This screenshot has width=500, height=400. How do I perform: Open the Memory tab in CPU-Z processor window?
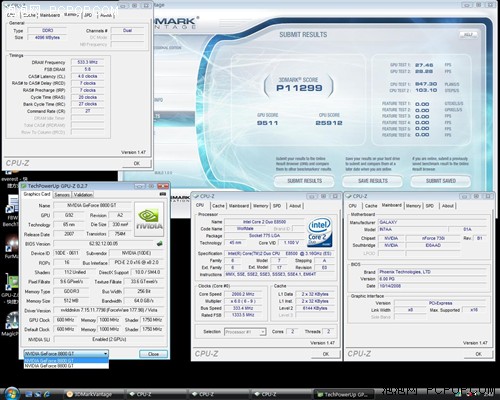(x=261, y=206)
